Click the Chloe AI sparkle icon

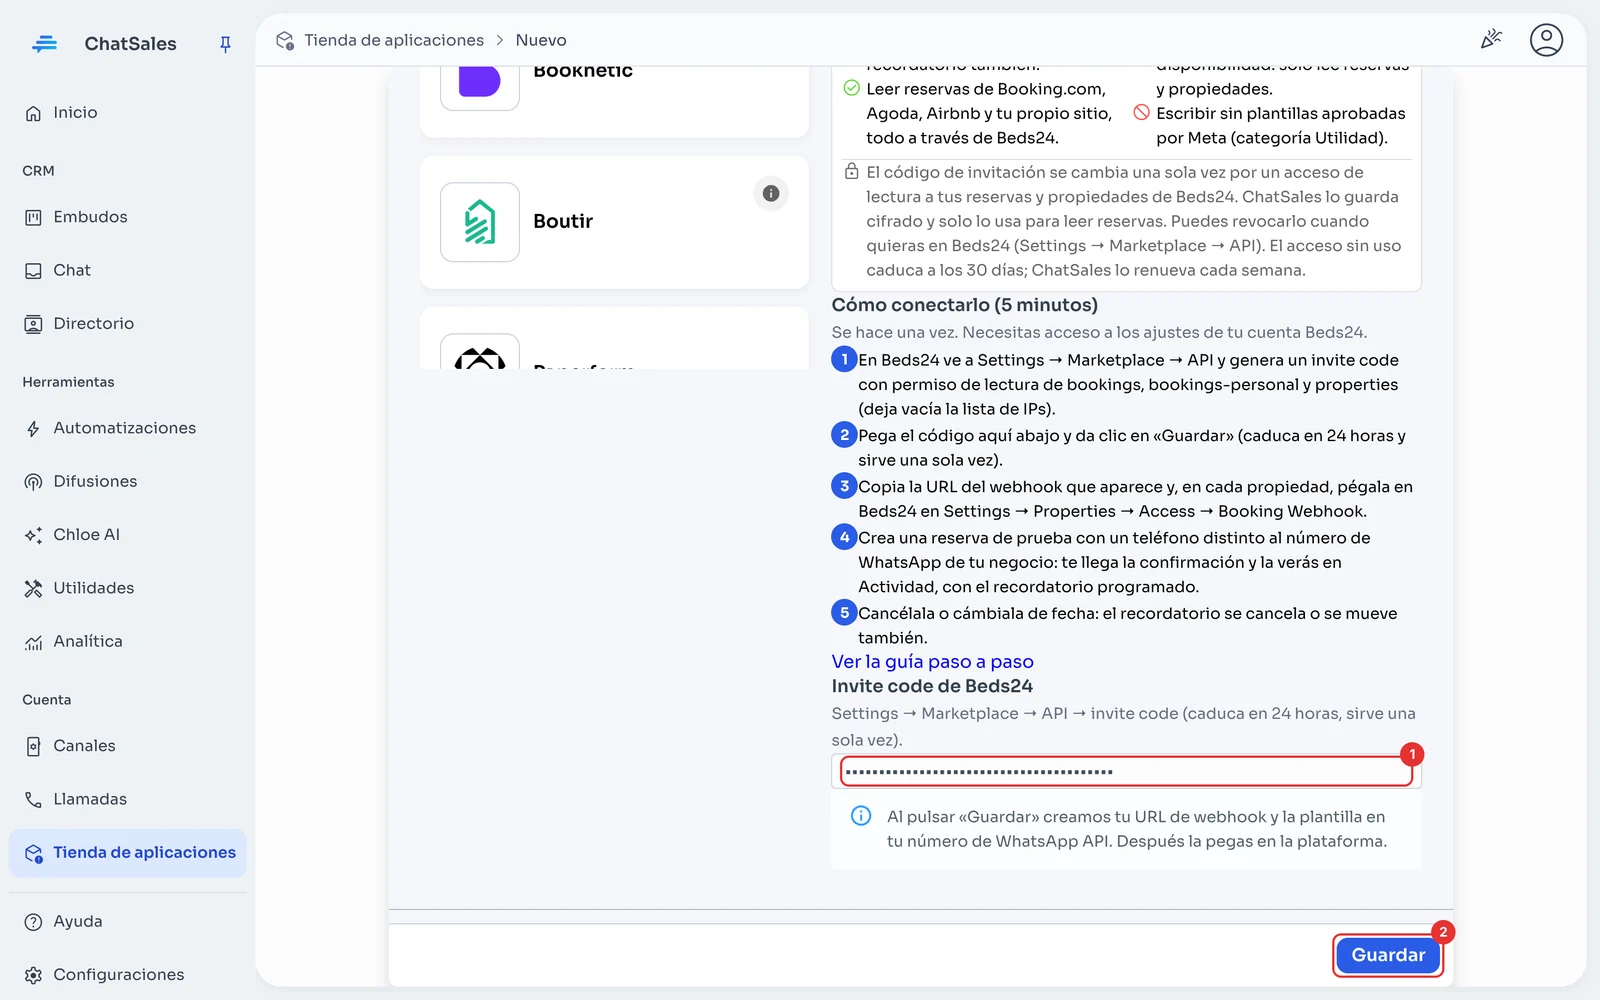pos(33,535)
